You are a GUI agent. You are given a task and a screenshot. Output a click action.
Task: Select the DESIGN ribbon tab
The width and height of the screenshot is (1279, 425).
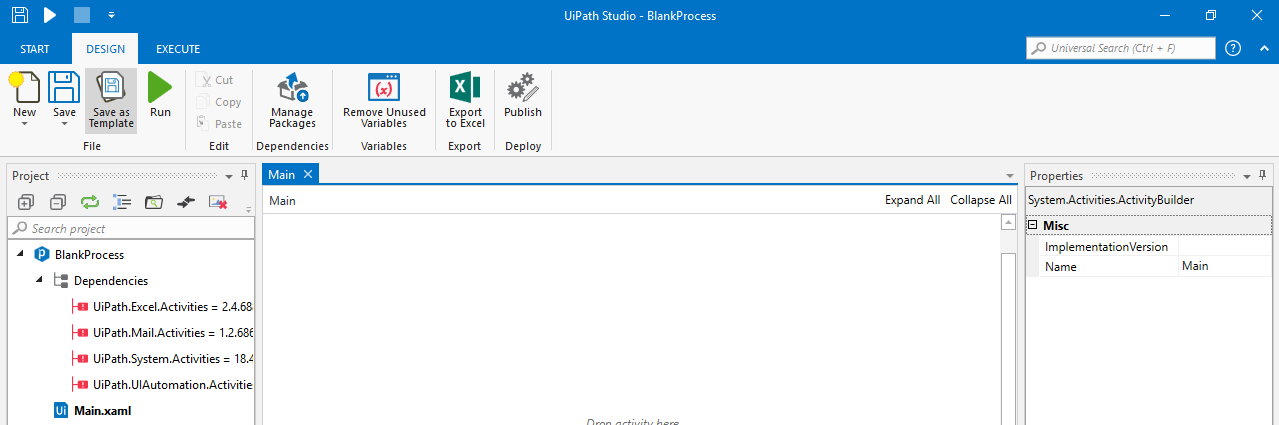pyautogui.click(x=106, y=49)
